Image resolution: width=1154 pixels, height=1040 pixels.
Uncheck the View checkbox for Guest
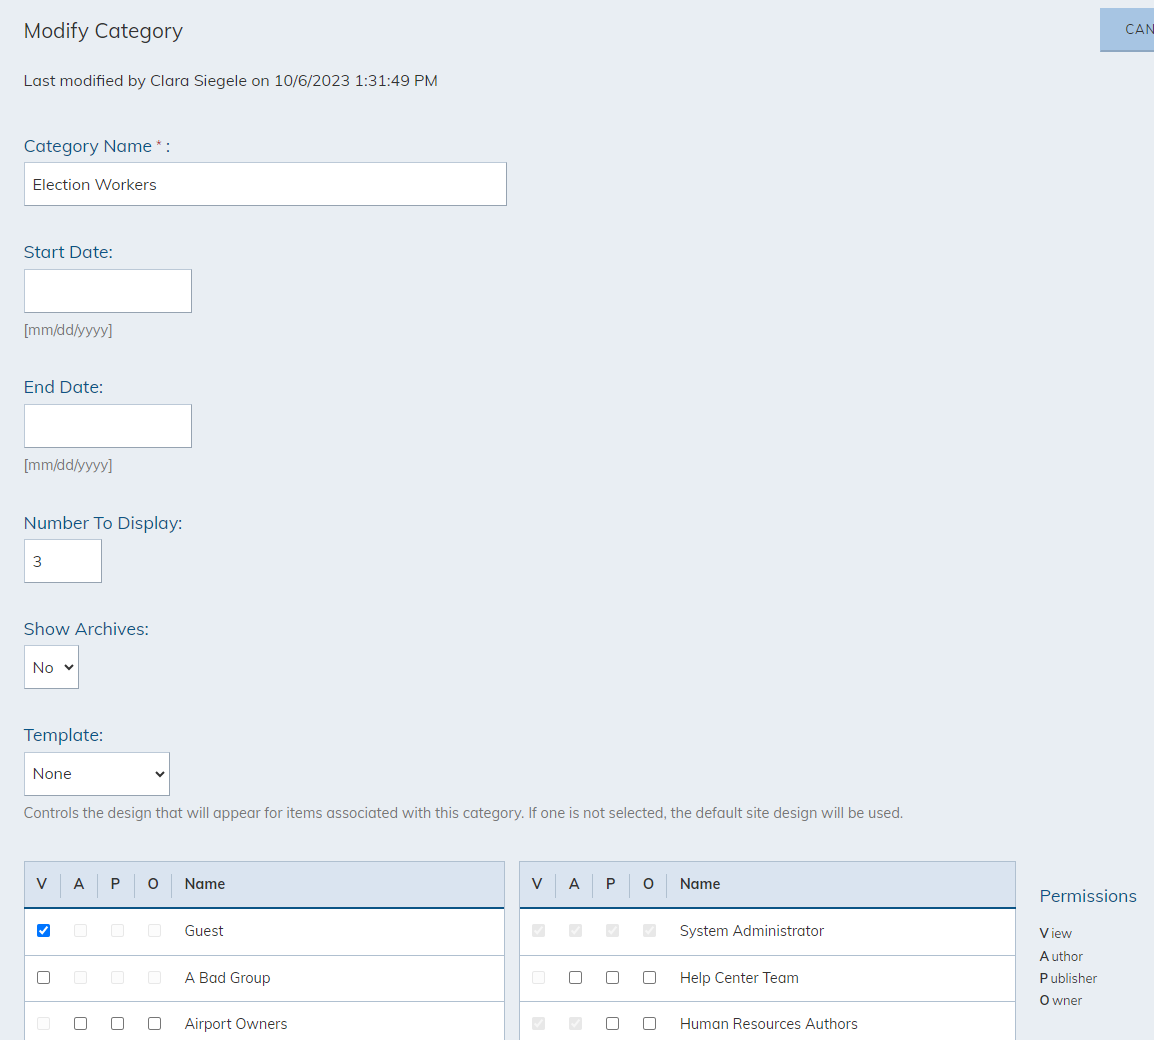tap(43, 930)
